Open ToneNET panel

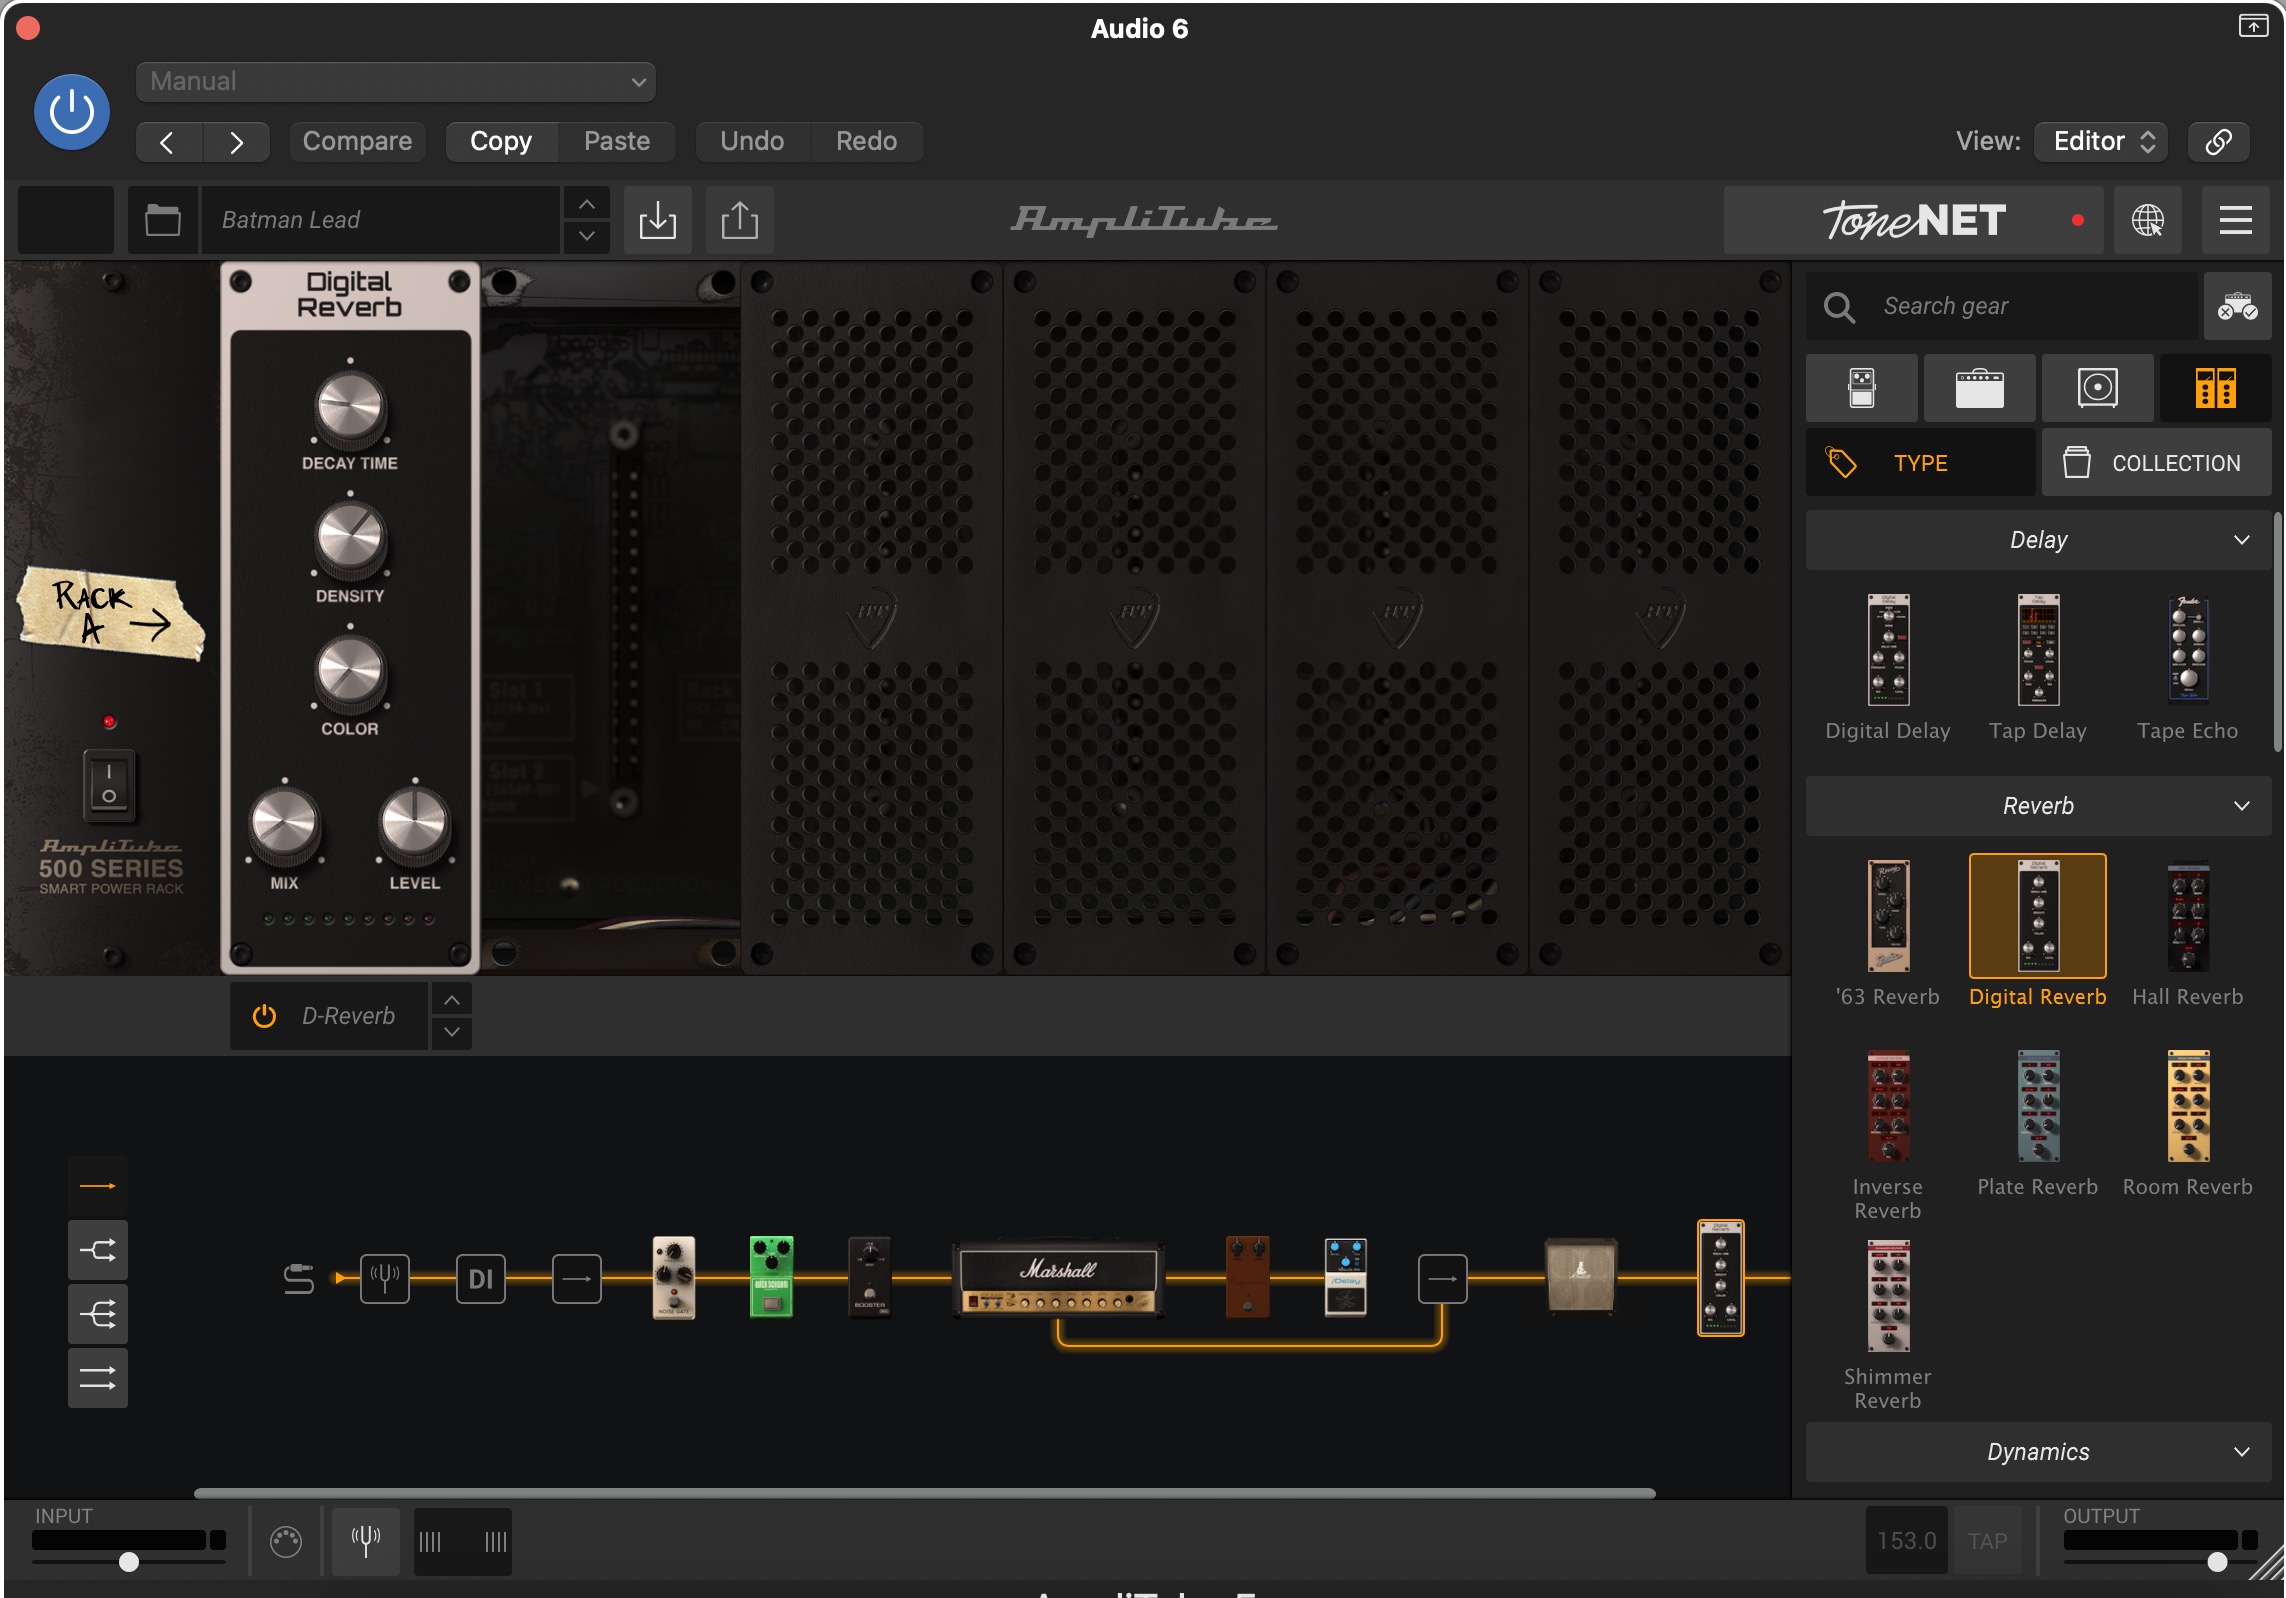1913,220
